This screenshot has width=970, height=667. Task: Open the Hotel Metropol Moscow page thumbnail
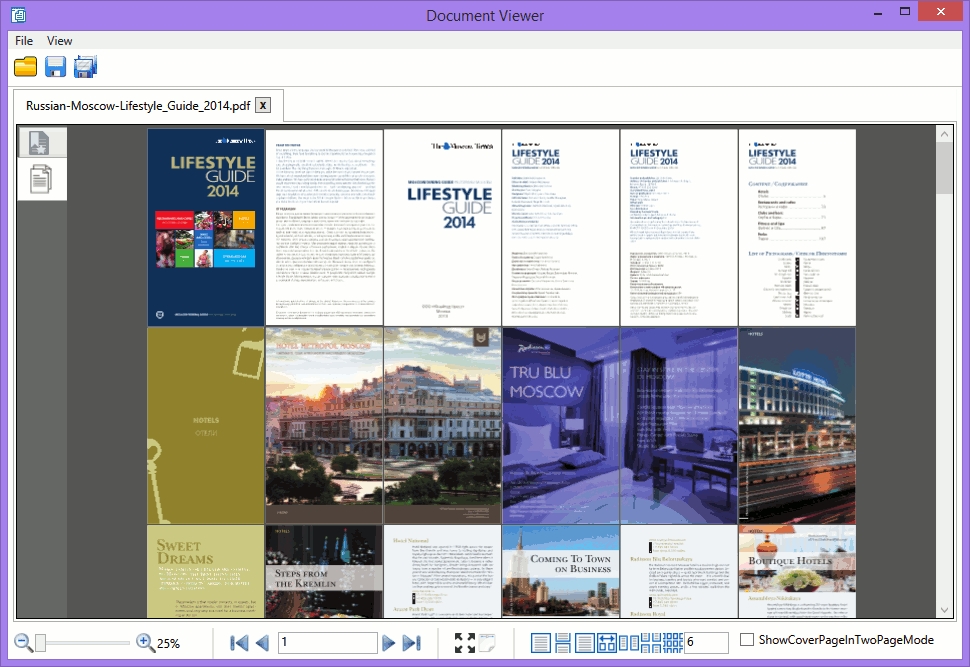click(324, 426)
